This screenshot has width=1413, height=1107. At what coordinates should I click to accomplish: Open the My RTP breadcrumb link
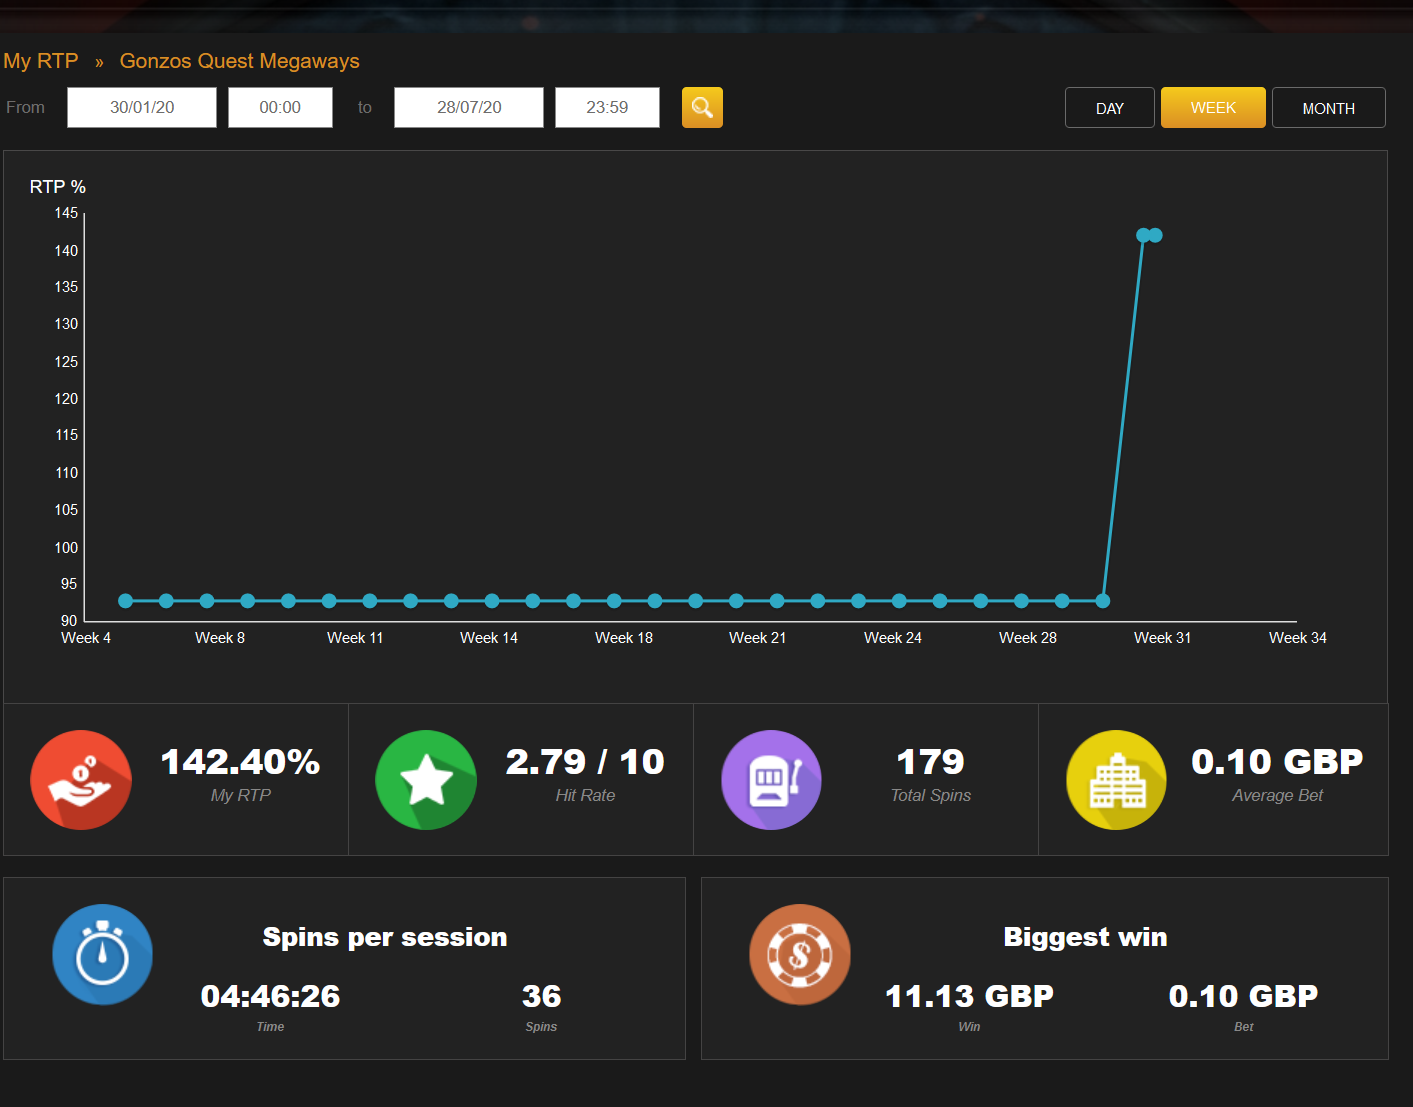(41, 61)
